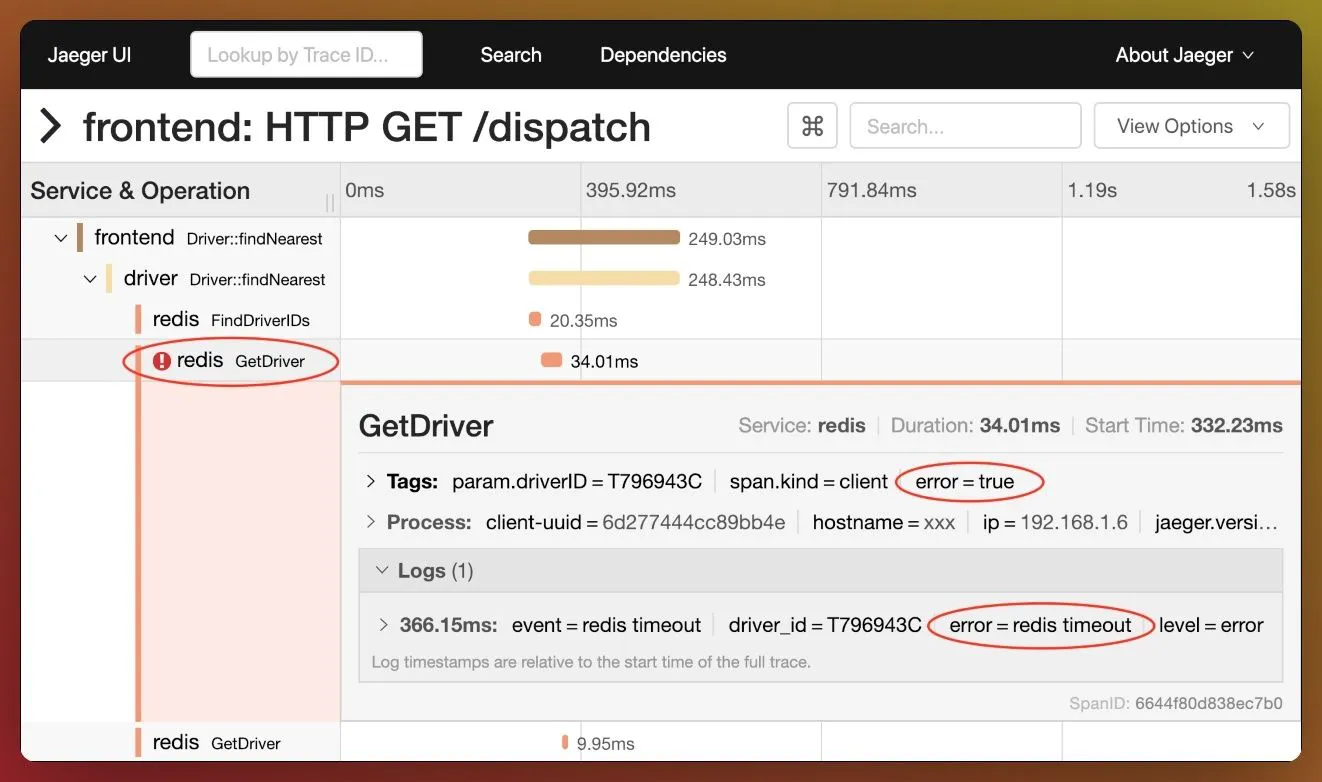Click the 791.84ms timeline tick label

(872, 190)
